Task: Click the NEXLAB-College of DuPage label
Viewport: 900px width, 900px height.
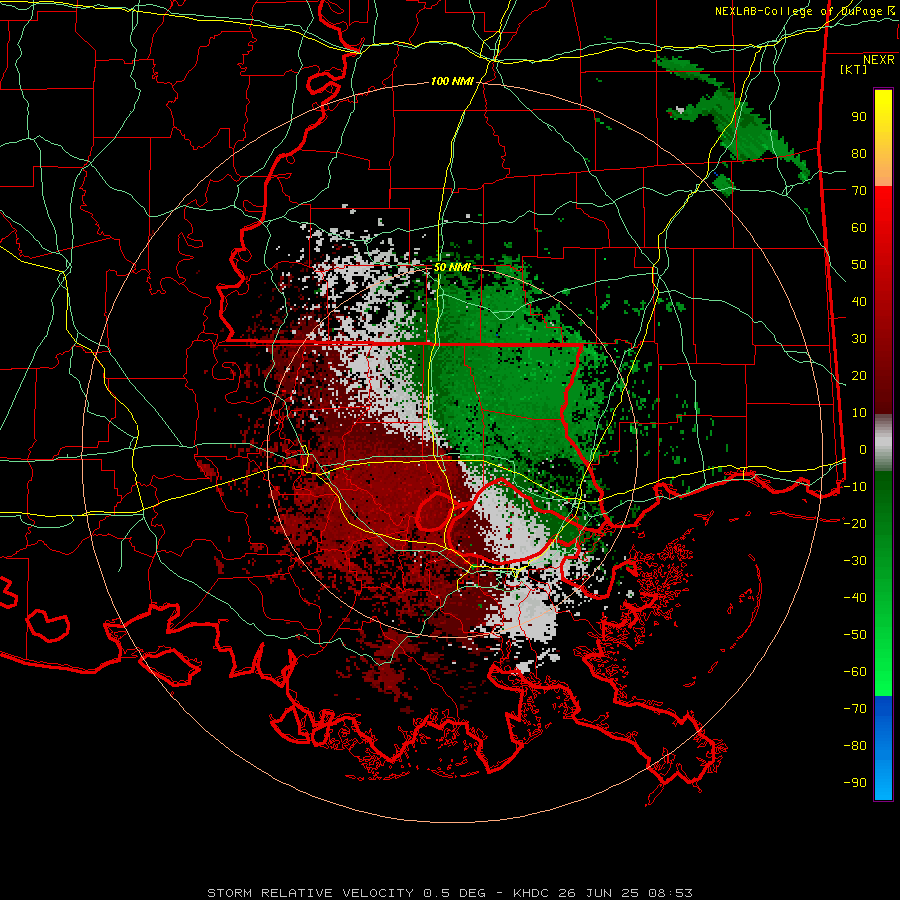Action: click(x=804, y=11)
